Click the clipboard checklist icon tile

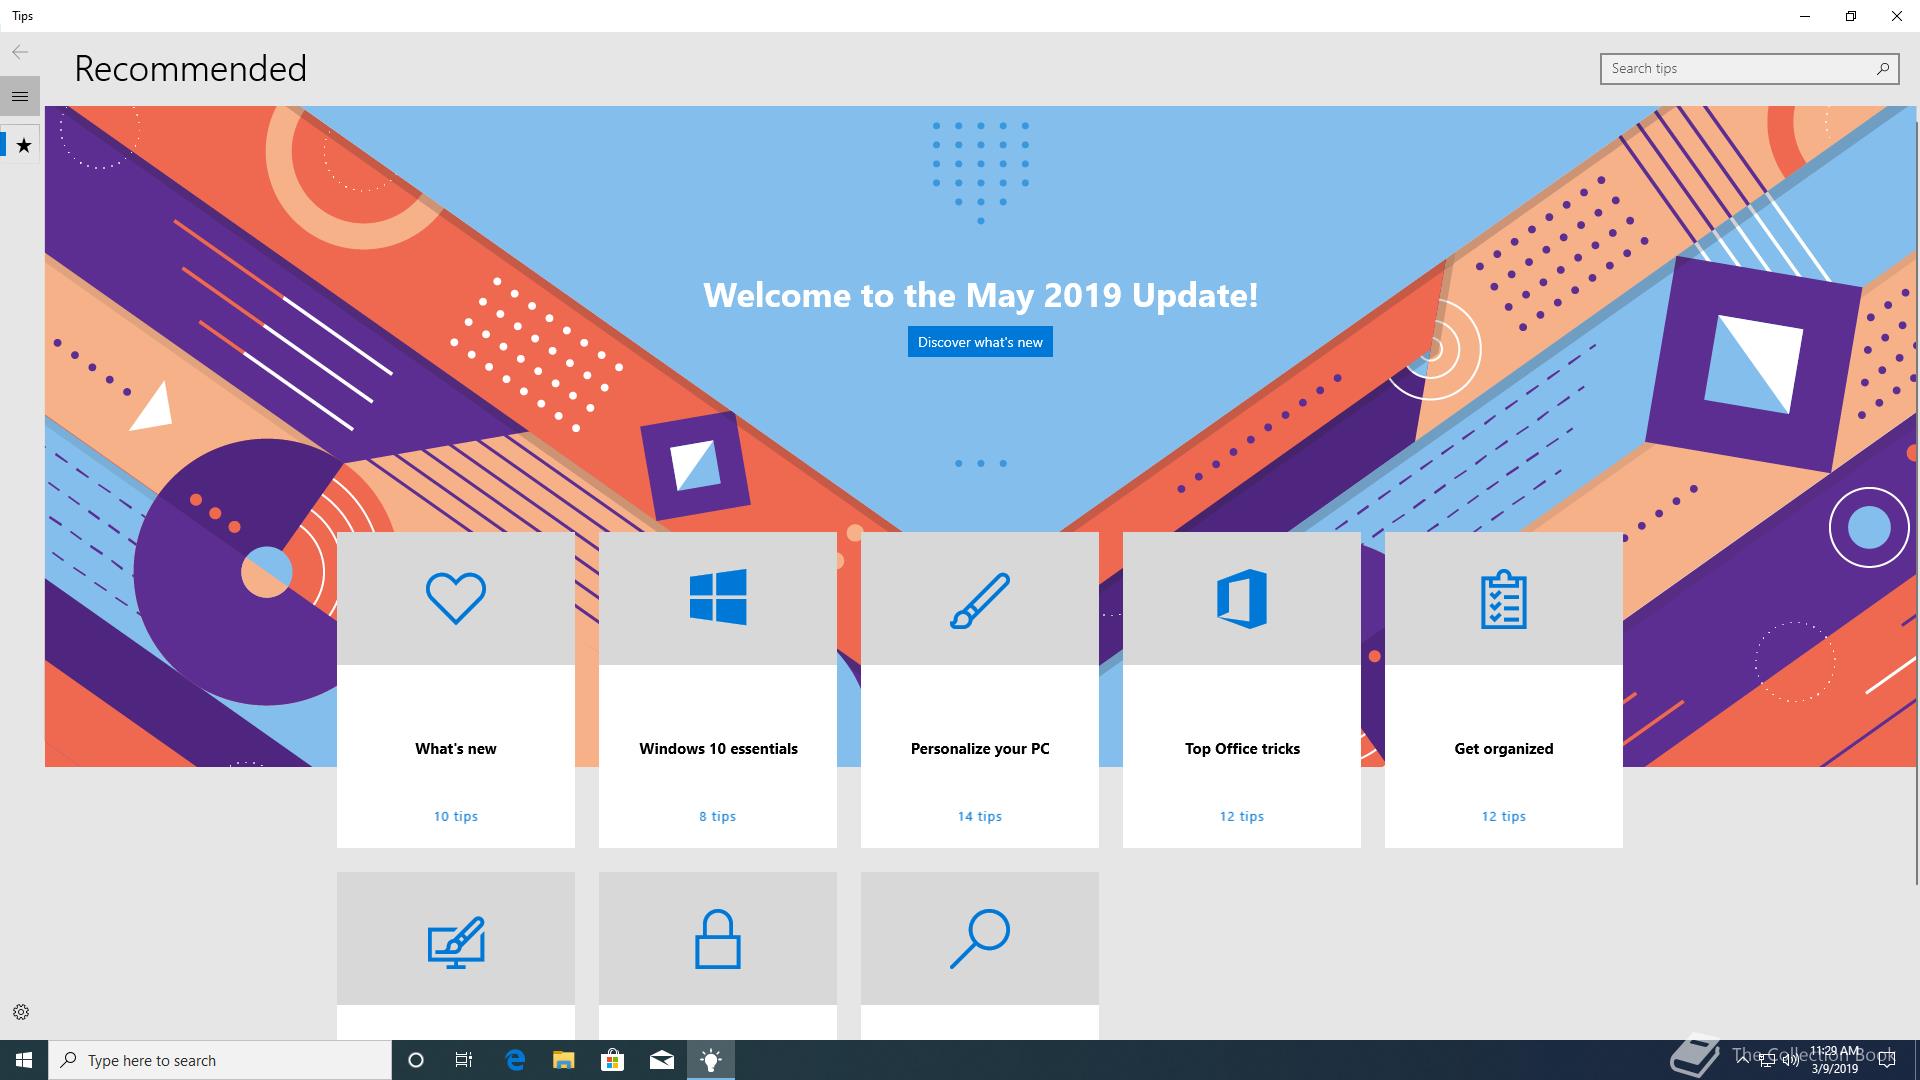click(x=1503, y=600)
